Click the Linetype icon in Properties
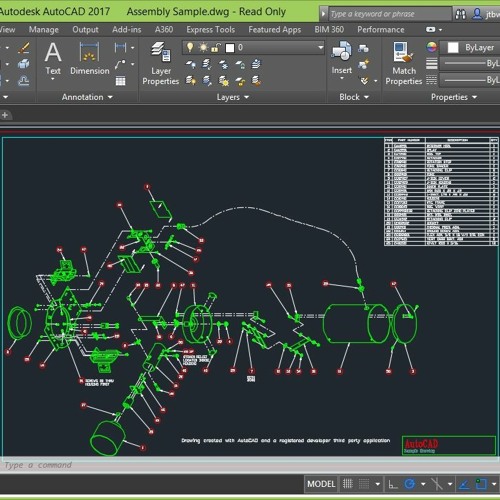Image resolution: width=500 pixels, height=500 pixels. tap(431, 80)
